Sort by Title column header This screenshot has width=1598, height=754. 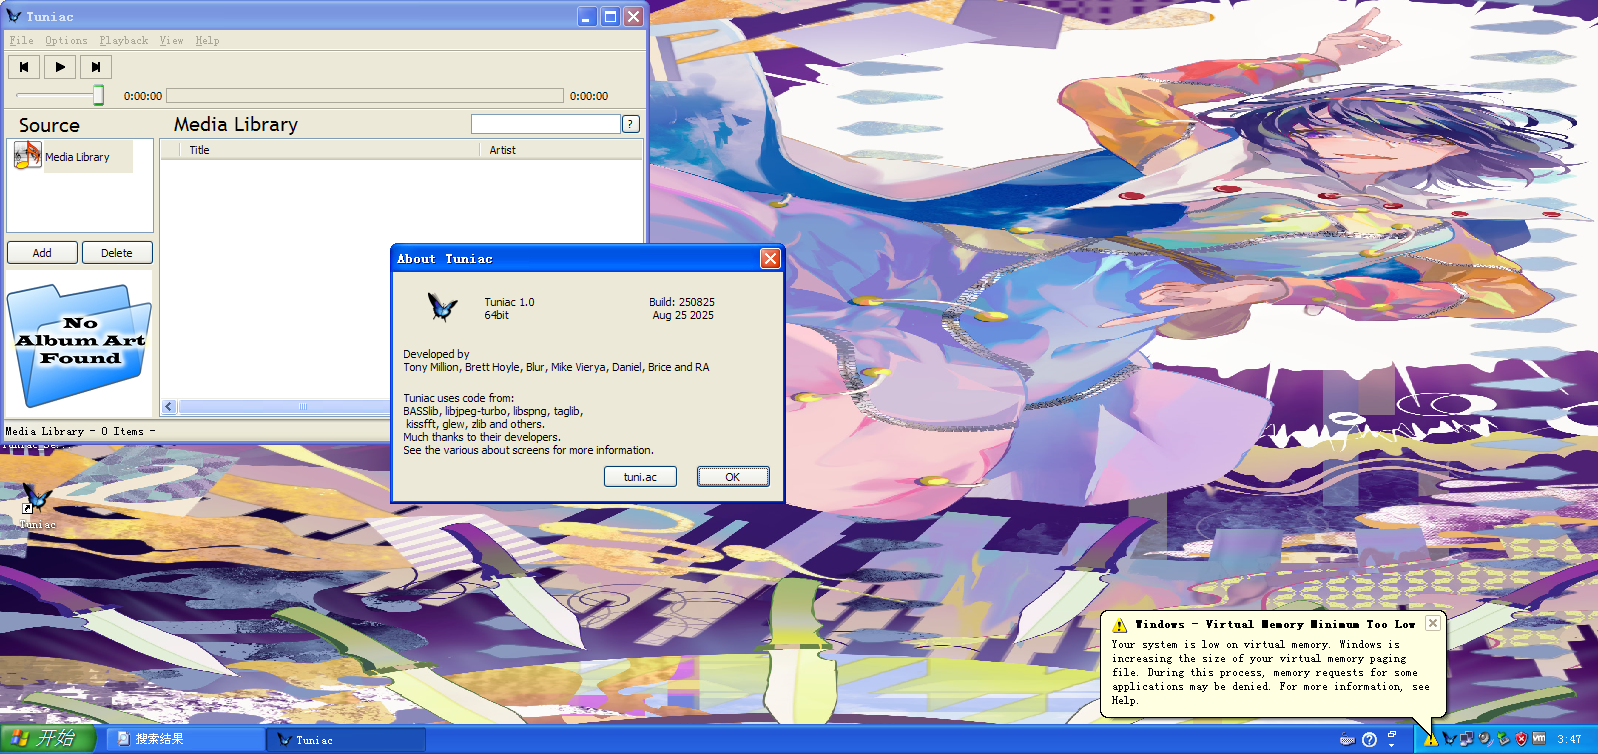click(330, 150)
